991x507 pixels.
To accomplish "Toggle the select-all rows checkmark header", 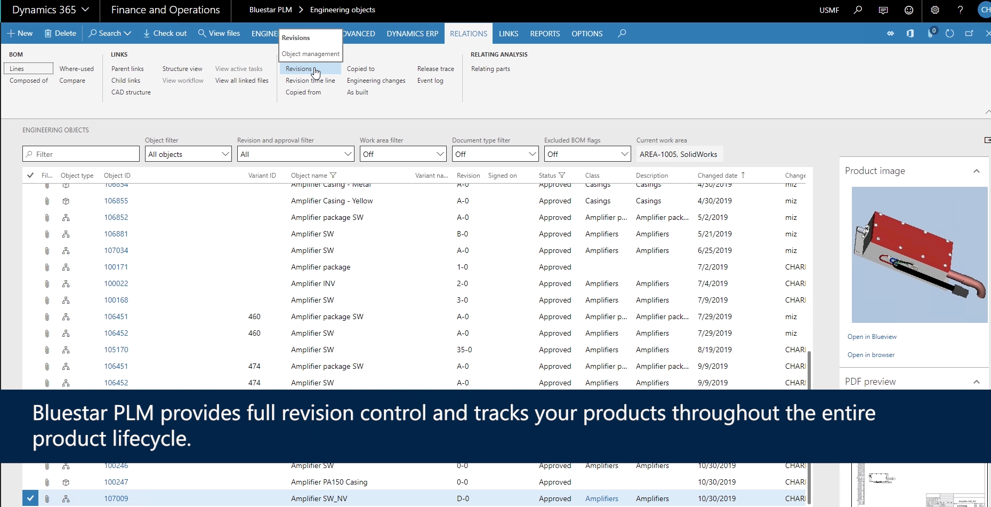I will click(30, 176).
